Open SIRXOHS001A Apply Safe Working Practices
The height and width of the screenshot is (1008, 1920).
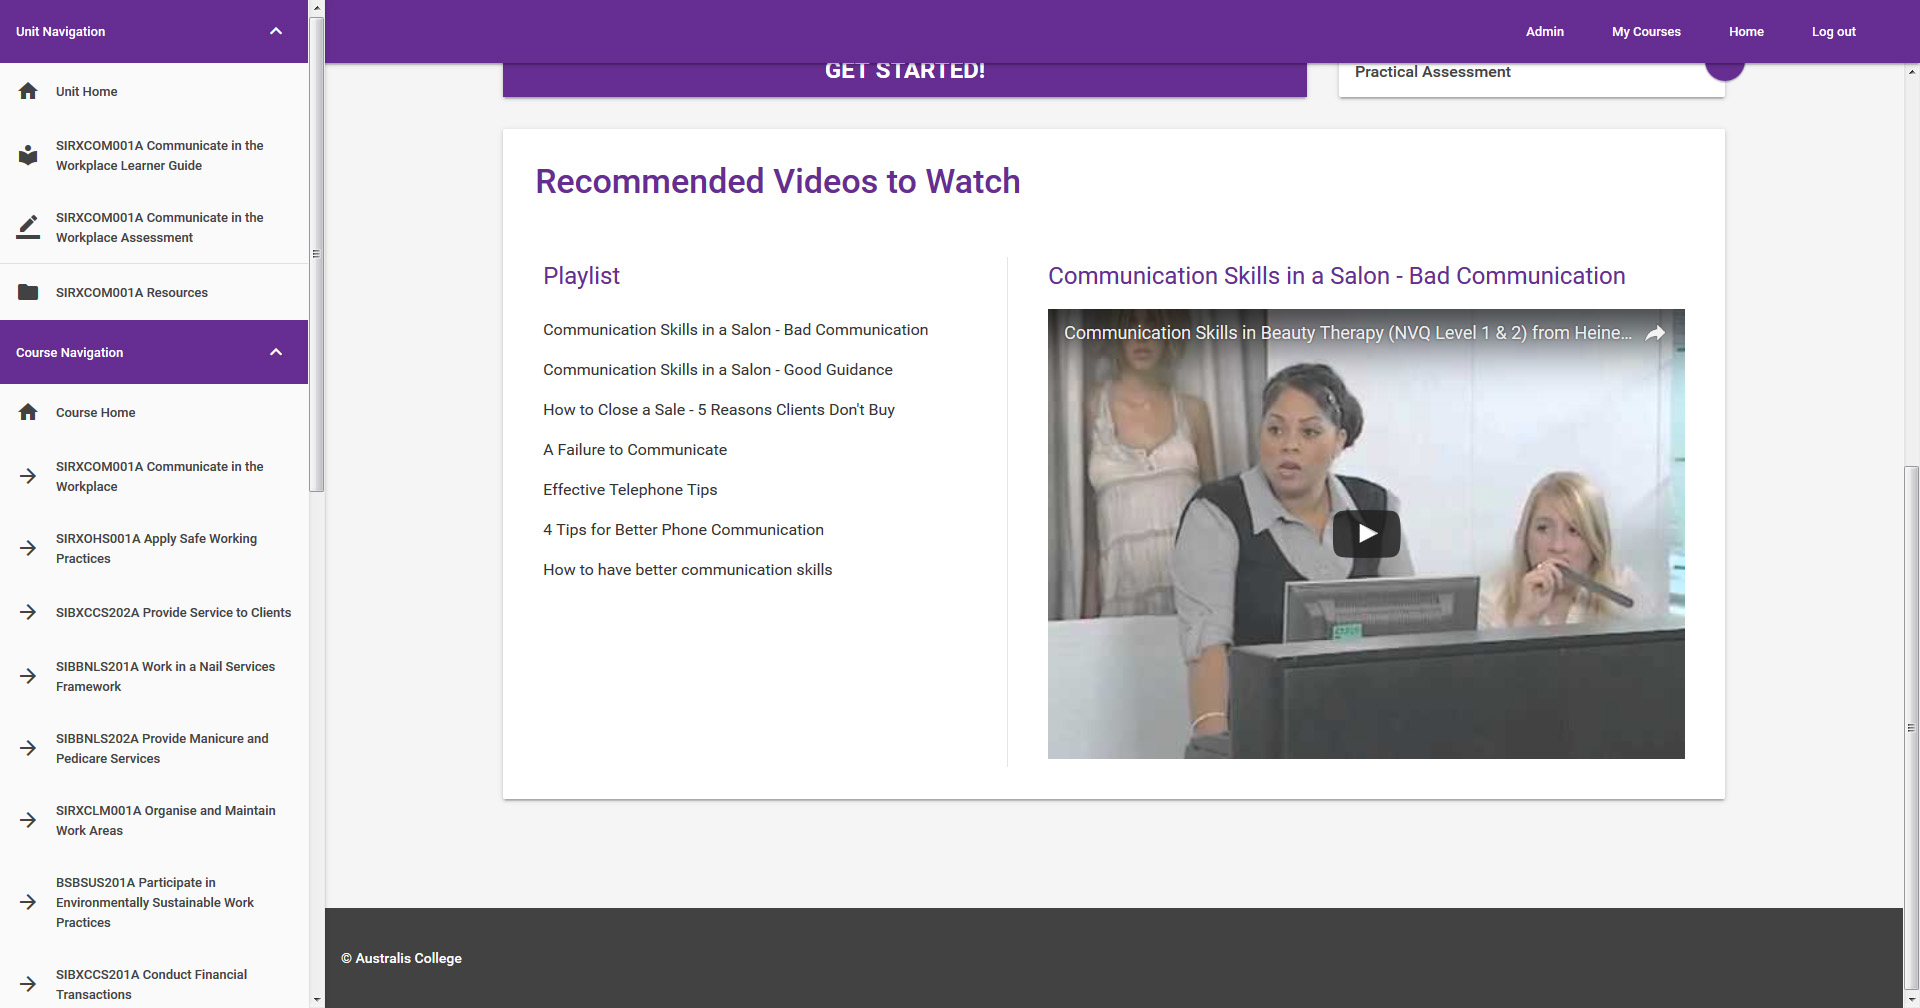[x=156, y=548]
